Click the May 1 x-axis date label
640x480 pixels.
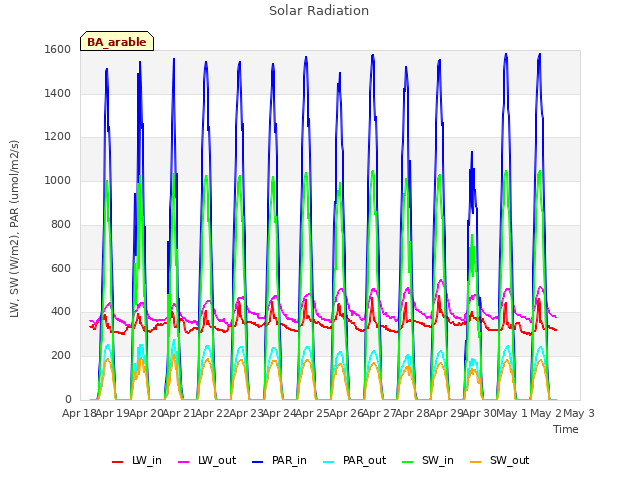pyautogui.click(x=512, y=413)
